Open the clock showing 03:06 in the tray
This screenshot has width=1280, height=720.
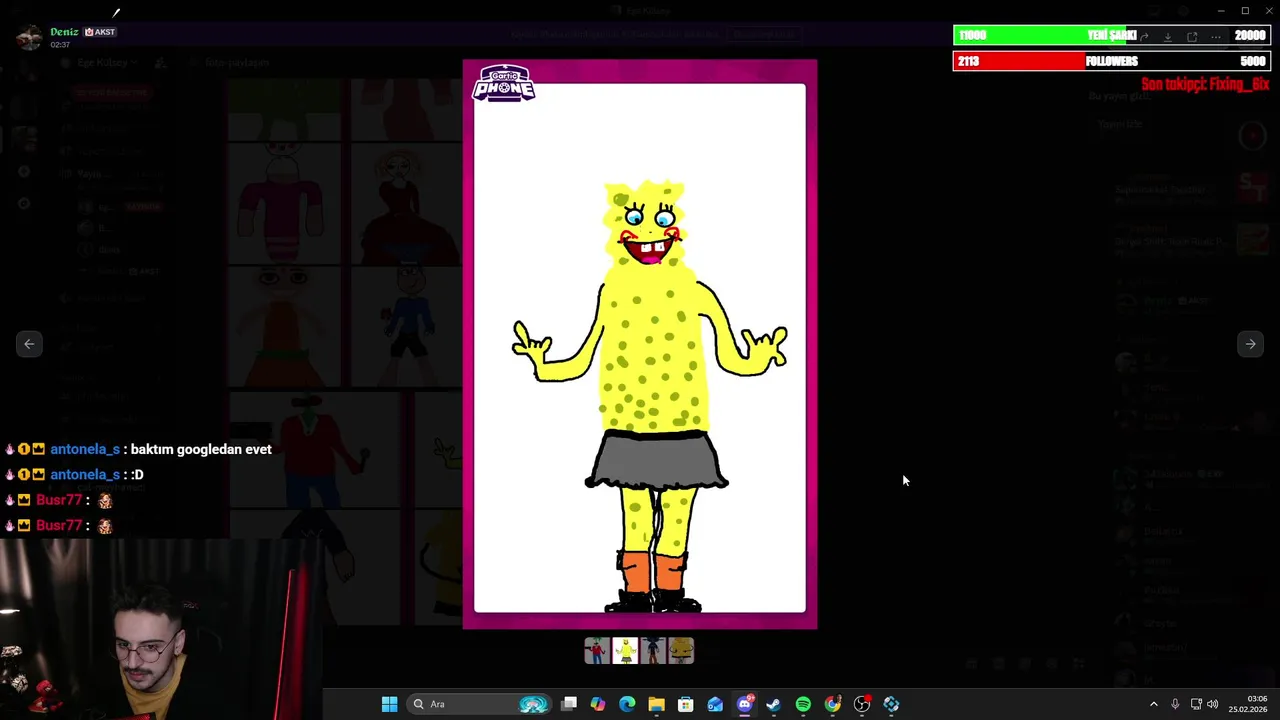[1248, 704]
